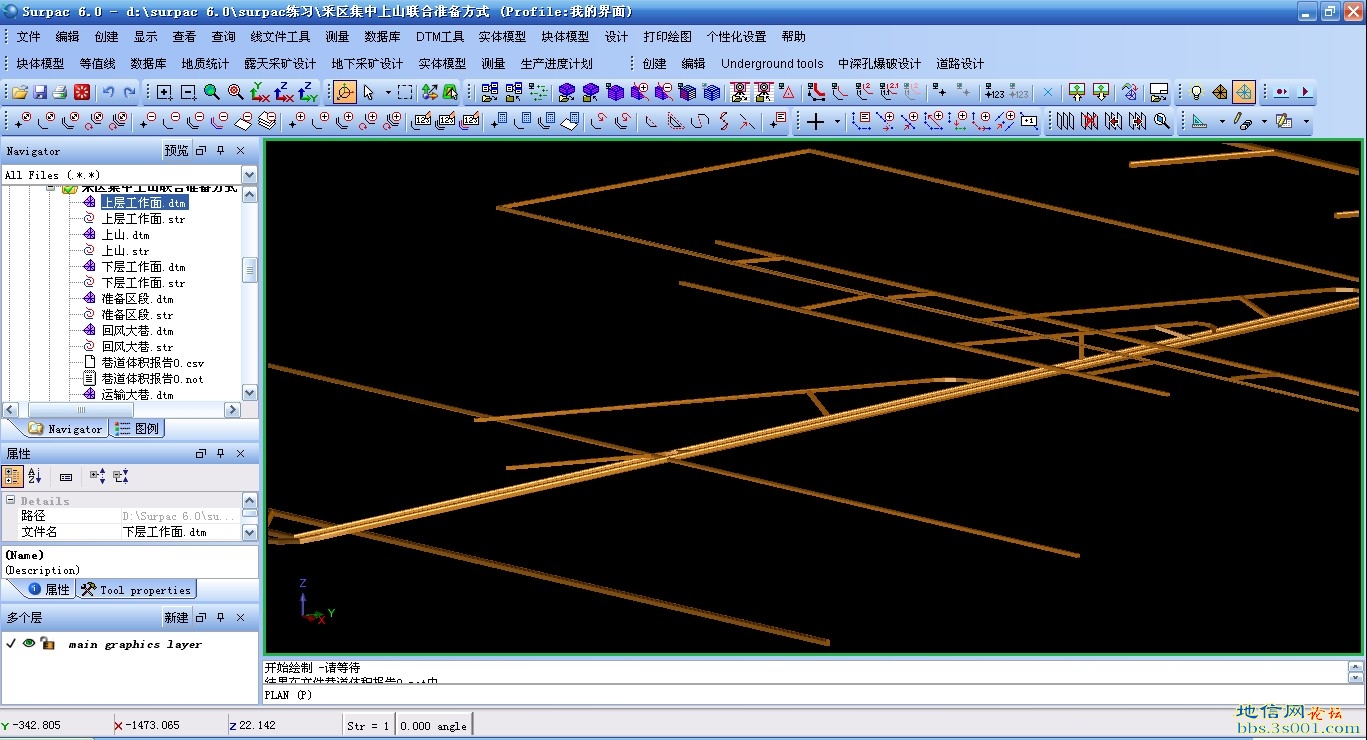Click the playback arrow icon in top toolbar
The image size is (1367, 740).
coord(1304,92)
